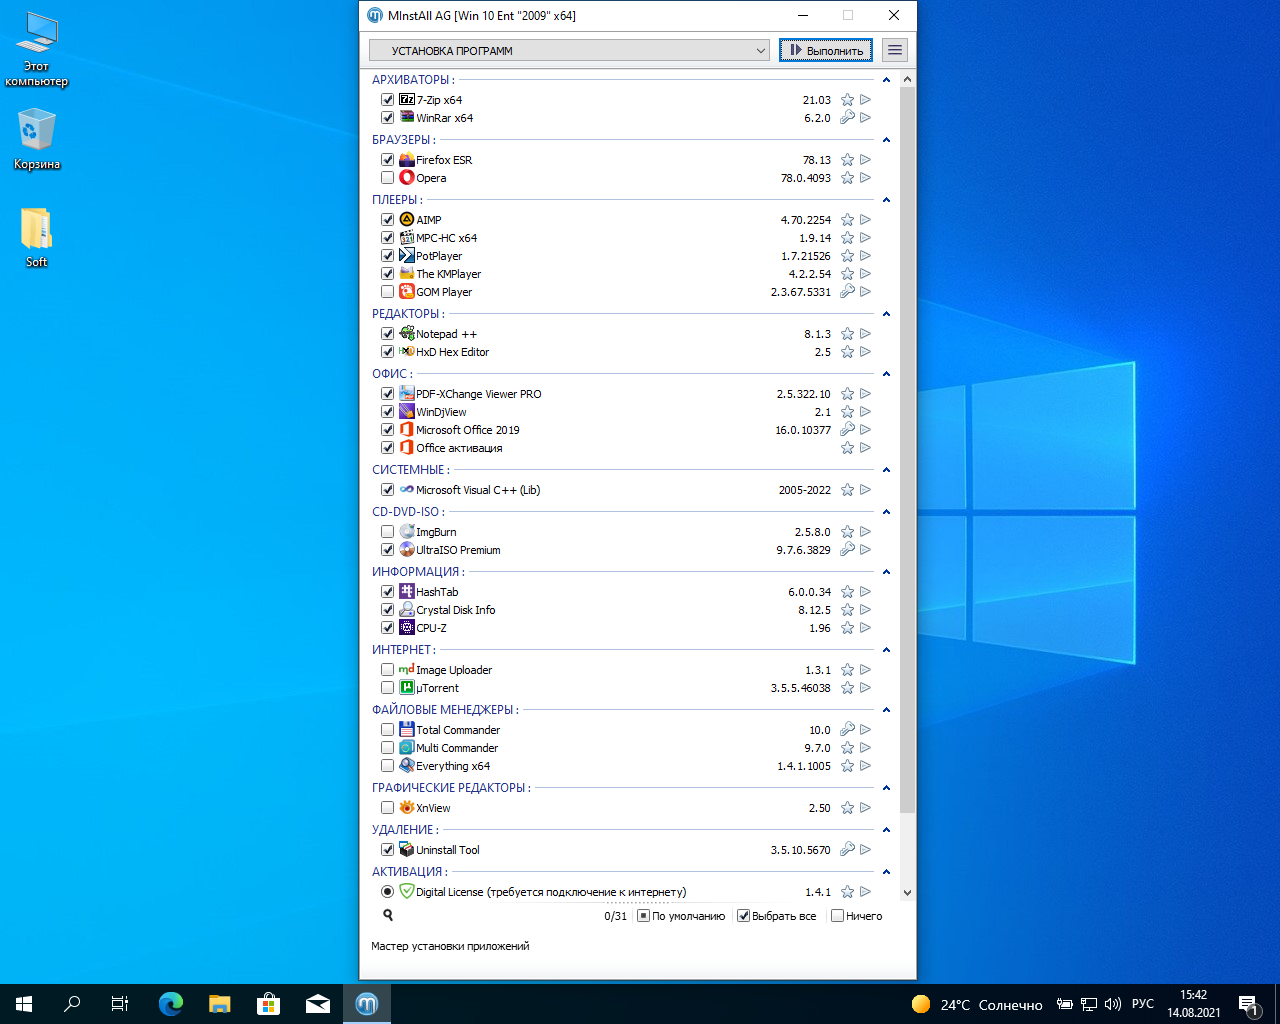
Task: Open Microsoft Edge from the taskbar
Action: (x=171, y=1004)
